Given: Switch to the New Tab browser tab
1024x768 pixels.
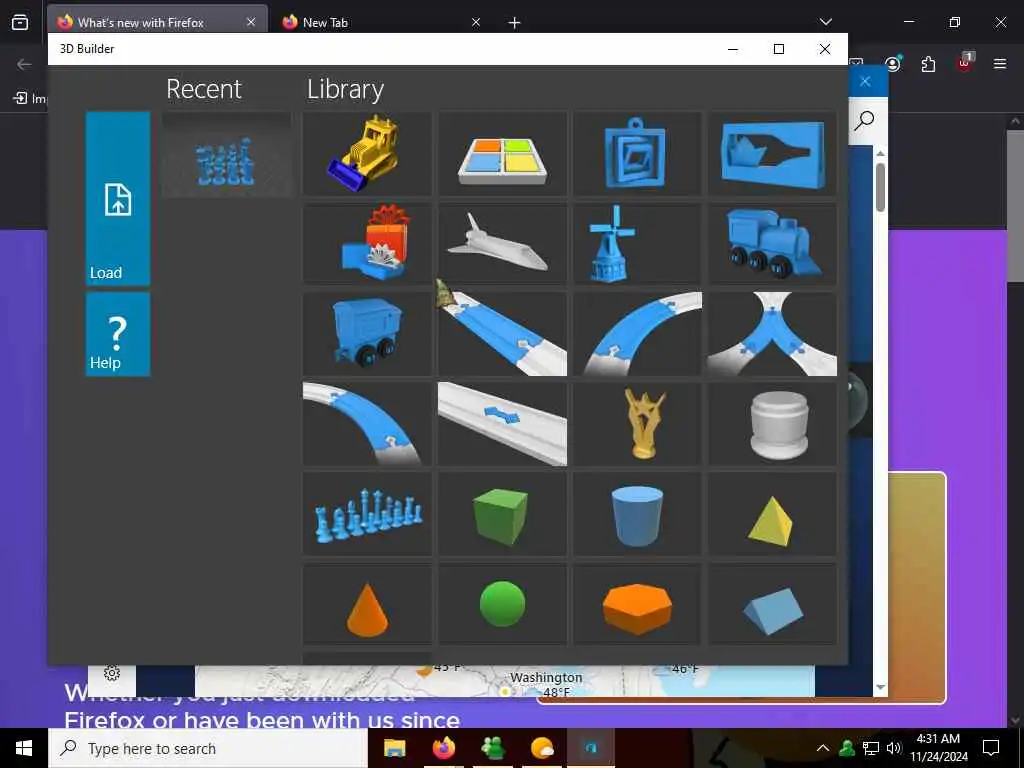Looking at the screenshot, I should (325, 22).
